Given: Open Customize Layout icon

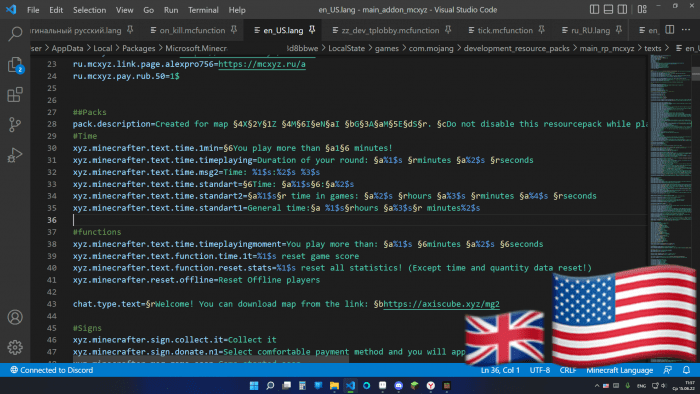Looking at the screenshot, I should click(x=642, y=9).
